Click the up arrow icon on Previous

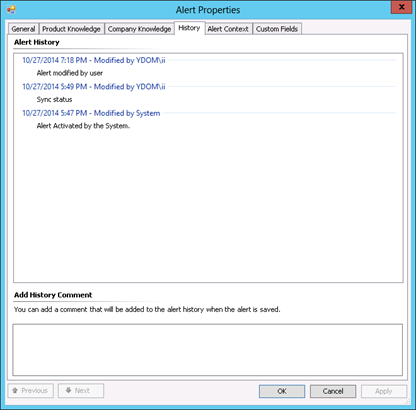[15, 390]
